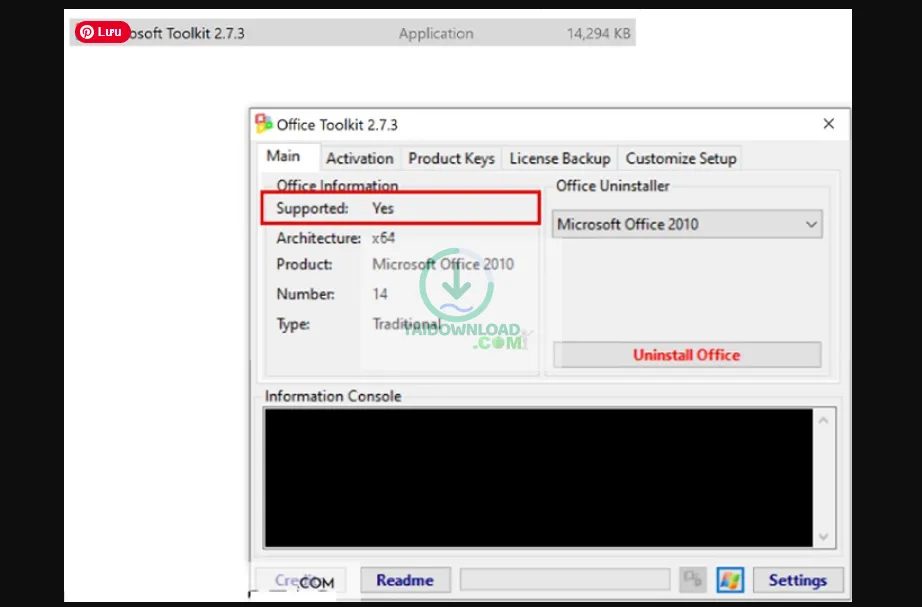Click the Pinterest Lưu save button
The height and width of the screenshot is (607, 922).
point(102,32)
